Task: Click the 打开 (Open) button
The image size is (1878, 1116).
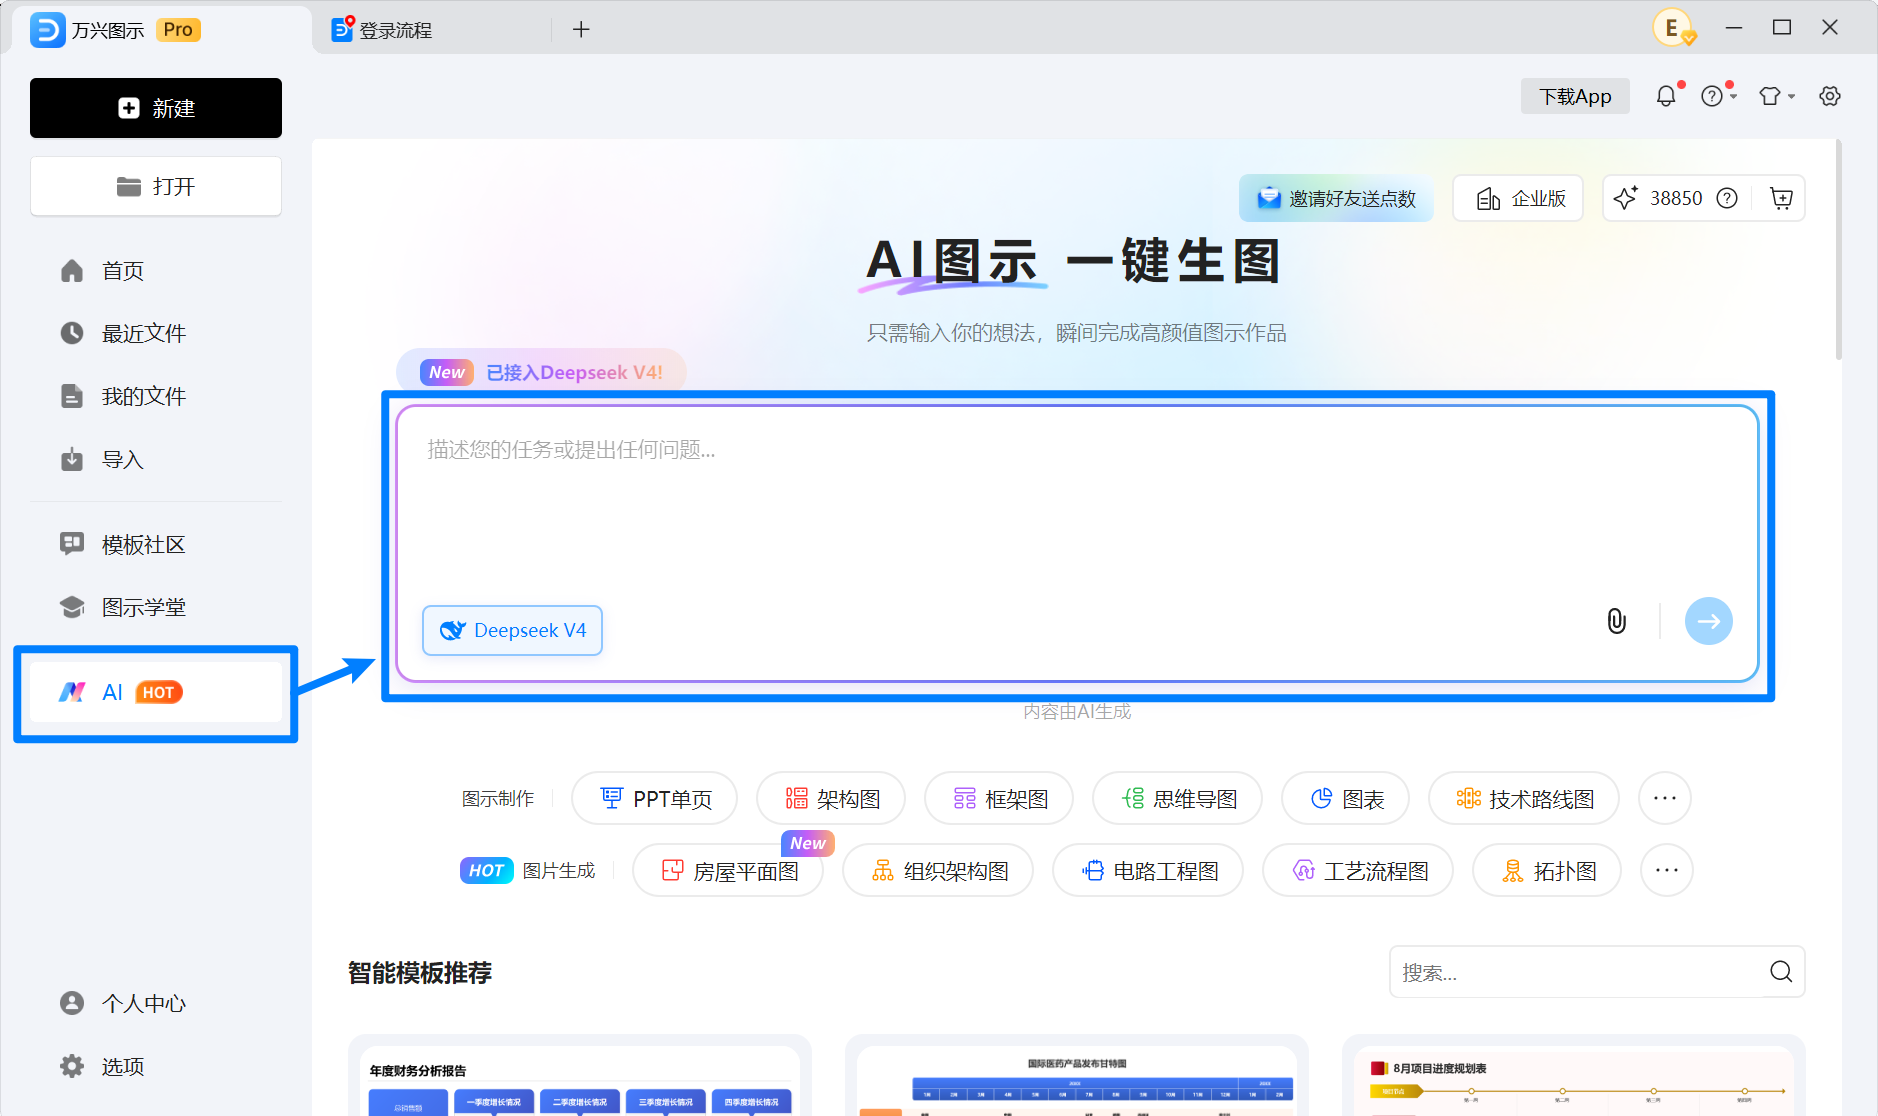Action: click(x=156, y=186)
